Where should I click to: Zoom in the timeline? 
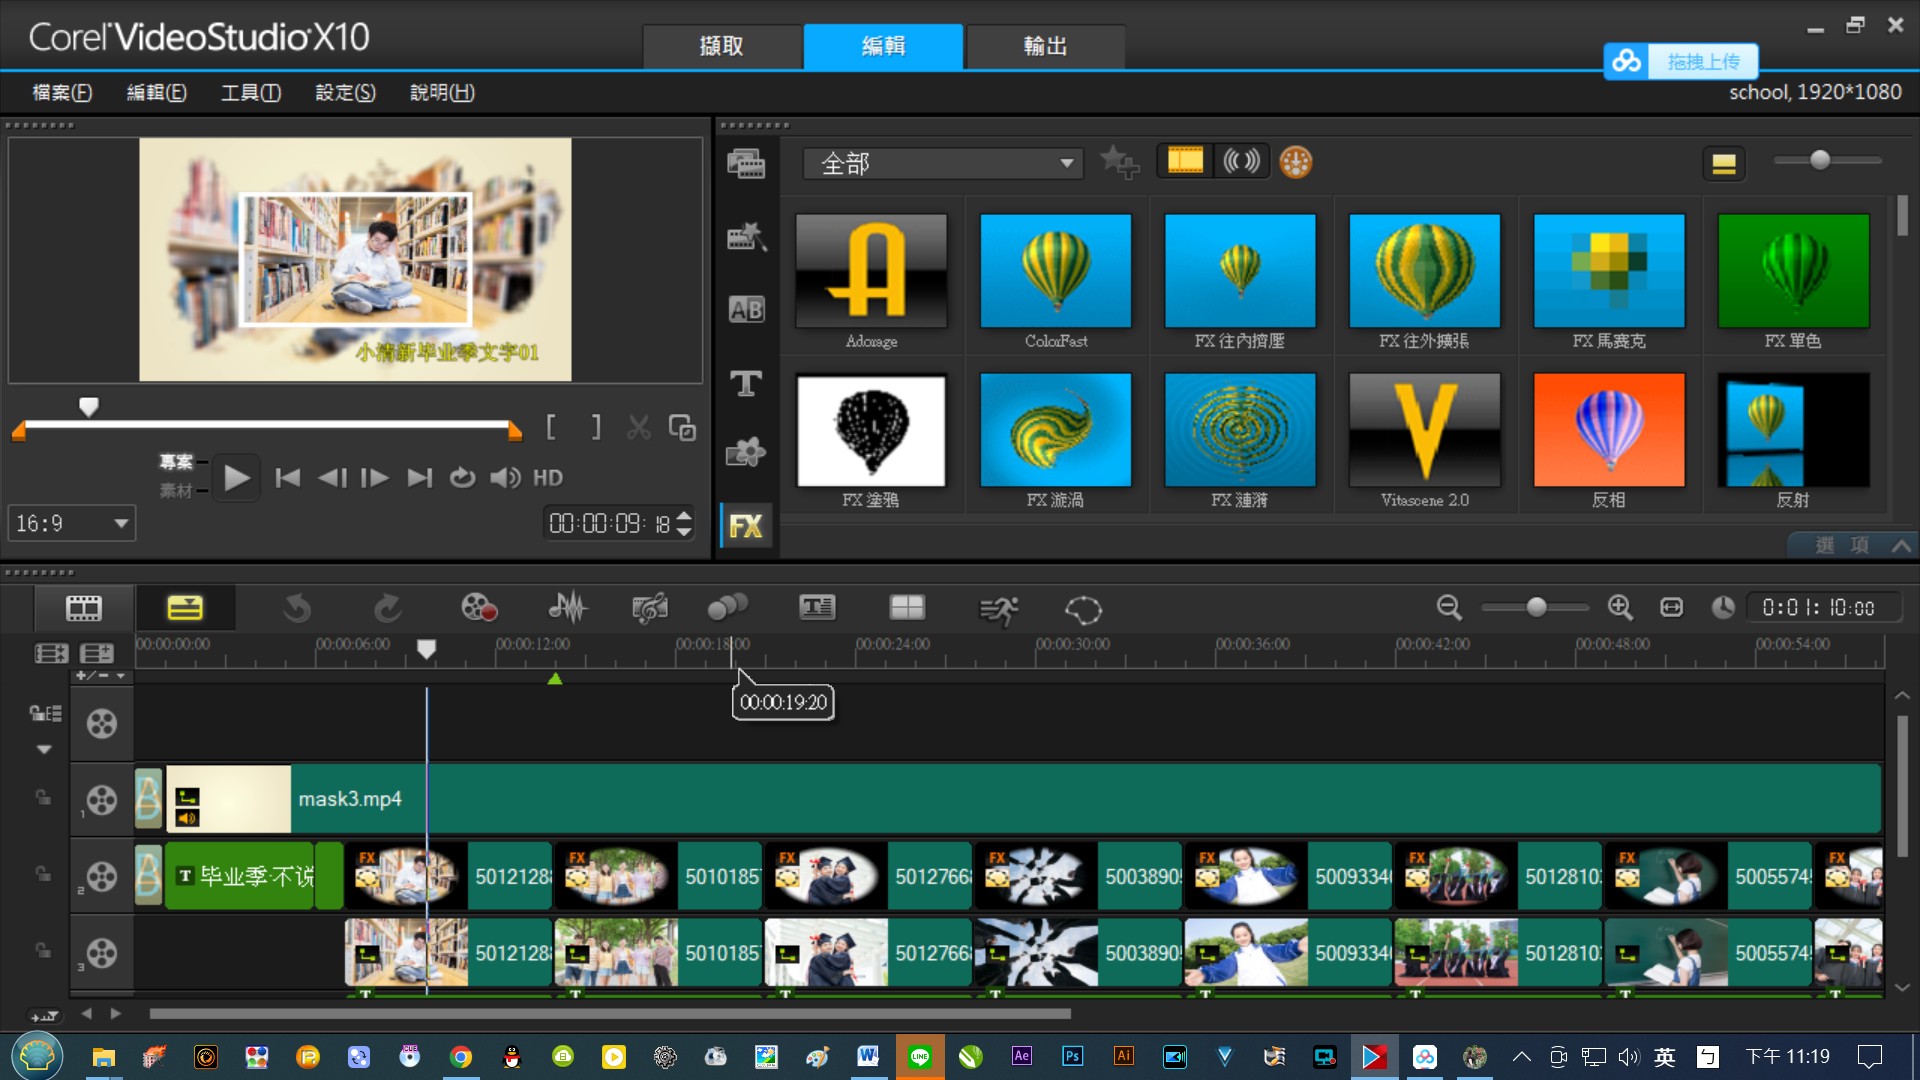(1620, 607)
